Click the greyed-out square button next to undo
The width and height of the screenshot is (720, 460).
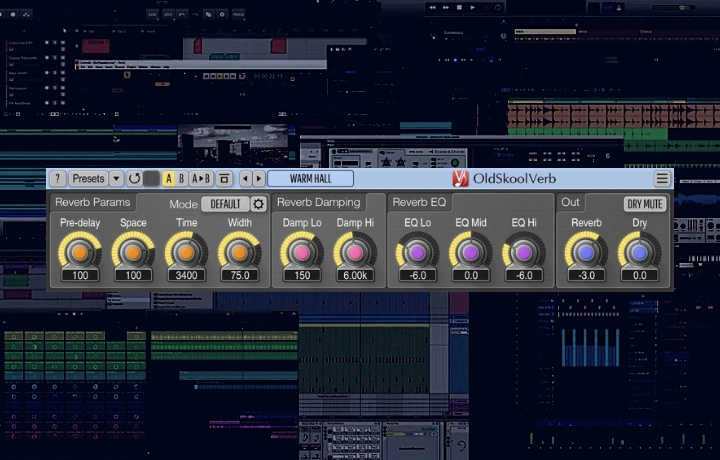[x=152, y=178]
